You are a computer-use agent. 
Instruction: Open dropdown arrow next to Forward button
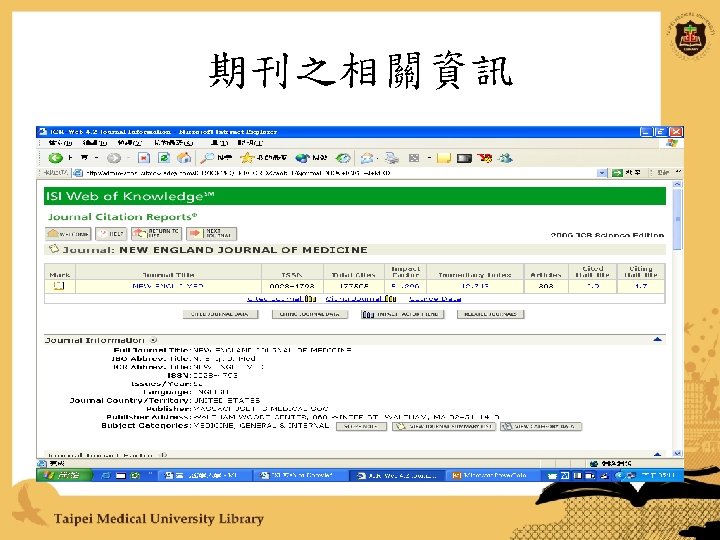pyautogui.click(x=129, y=158)
